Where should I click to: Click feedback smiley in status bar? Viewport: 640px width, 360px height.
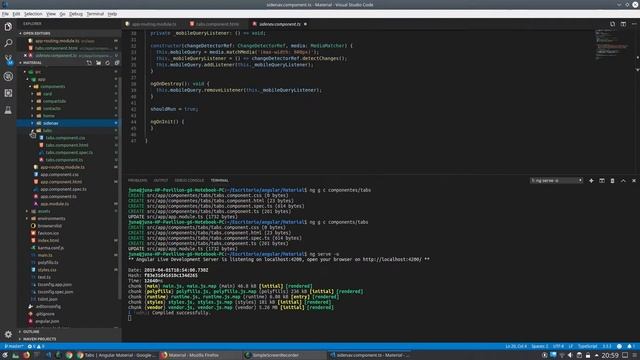coord(619,346)
